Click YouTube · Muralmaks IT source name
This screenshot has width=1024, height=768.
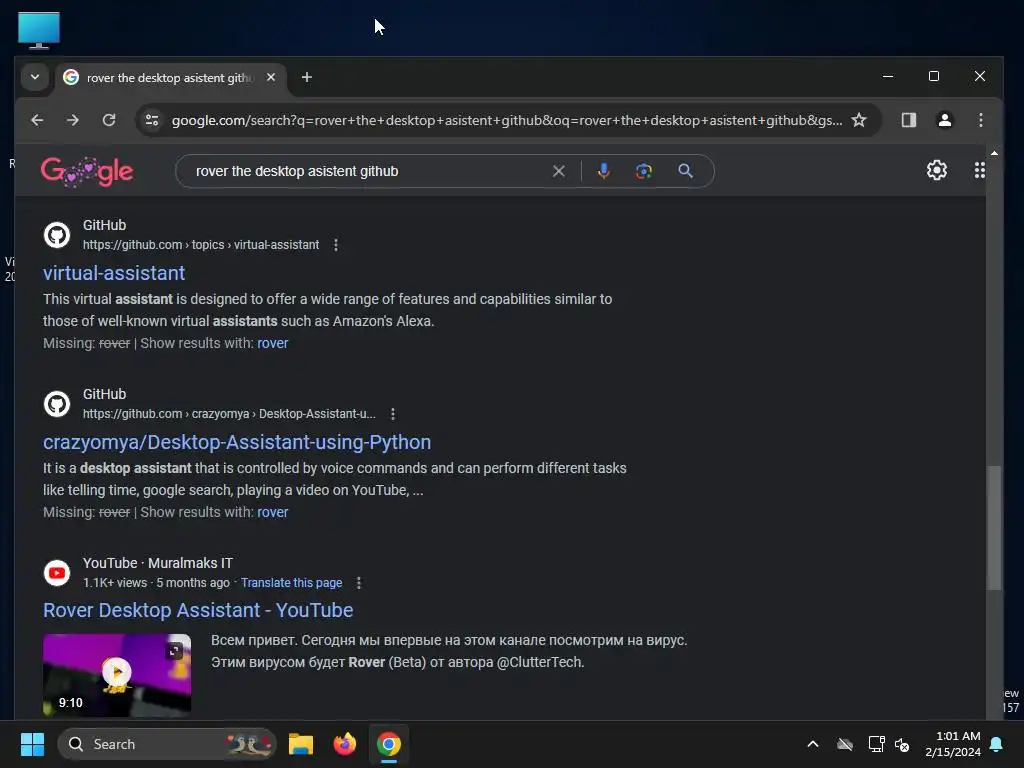pos(157,563)
